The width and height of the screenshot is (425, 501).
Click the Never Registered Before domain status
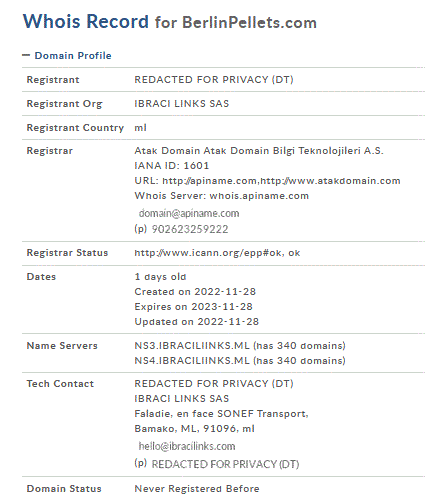click(197, 489)
